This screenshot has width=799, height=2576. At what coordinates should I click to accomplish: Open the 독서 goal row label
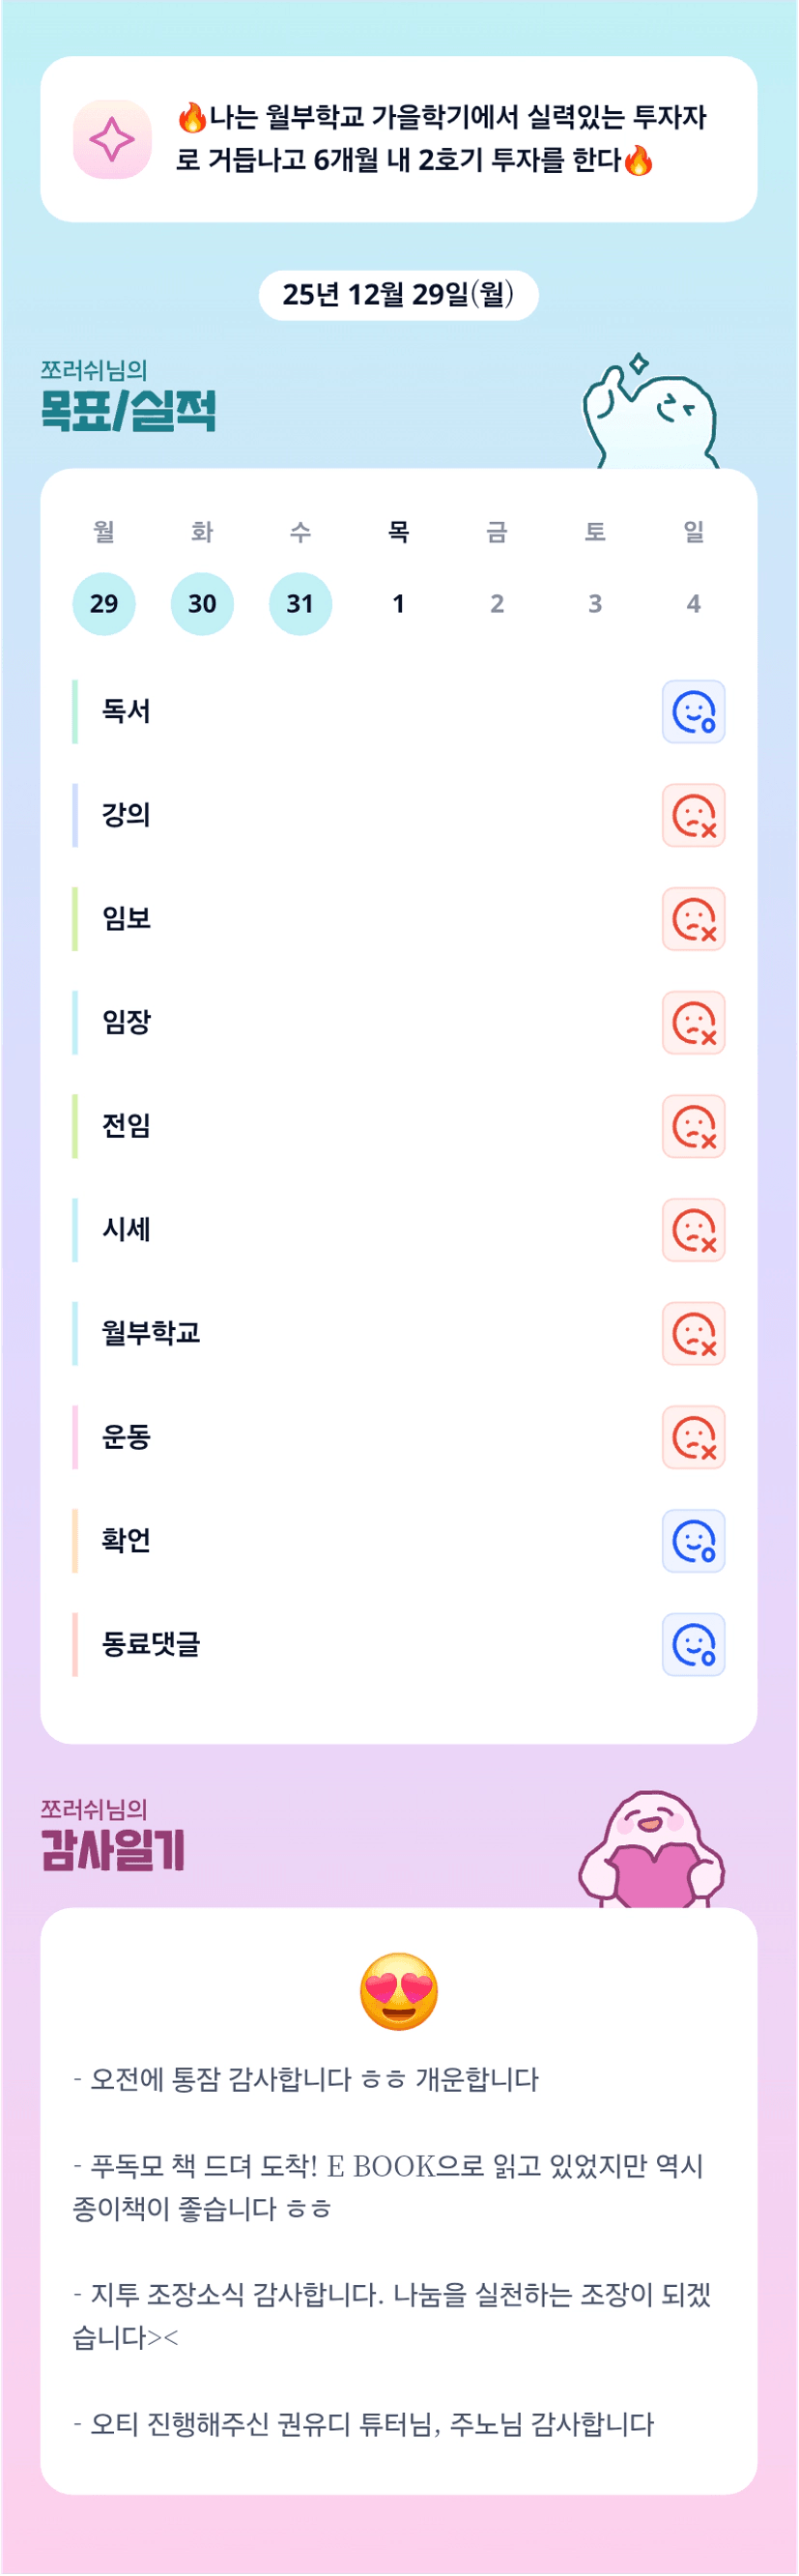click(126, 712)
